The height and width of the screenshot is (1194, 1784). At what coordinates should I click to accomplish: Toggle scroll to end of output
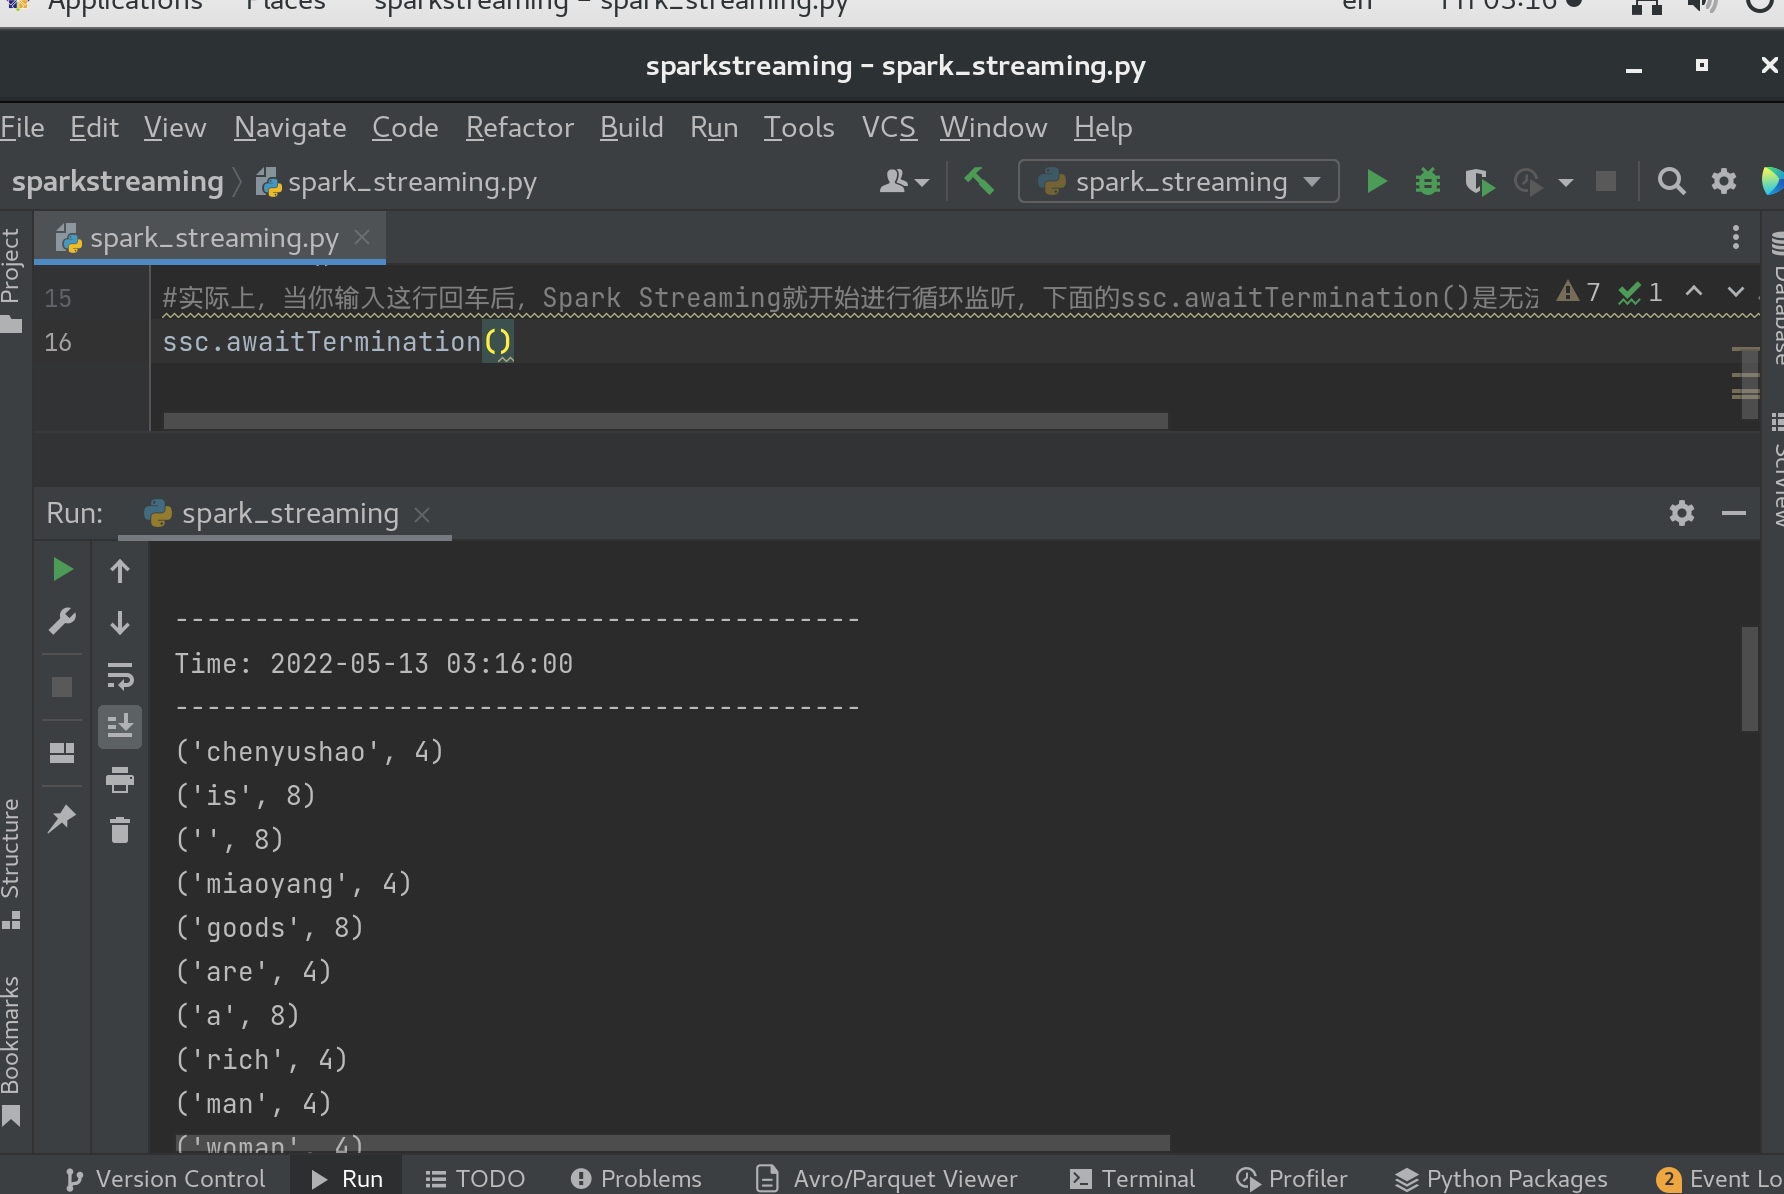(x=120, y=727)
